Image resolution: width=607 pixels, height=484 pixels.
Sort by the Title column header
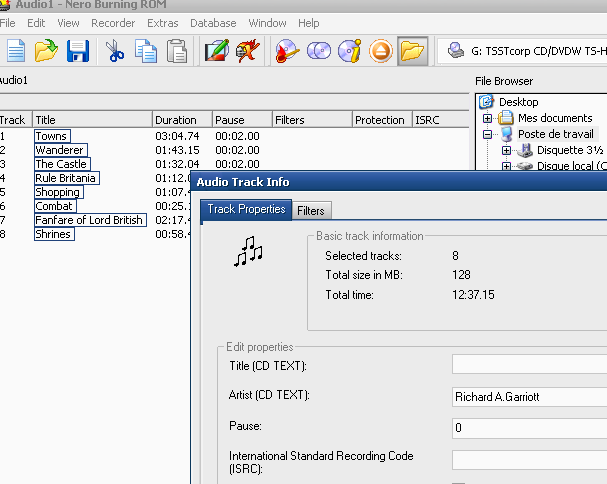tap(92, 120)
